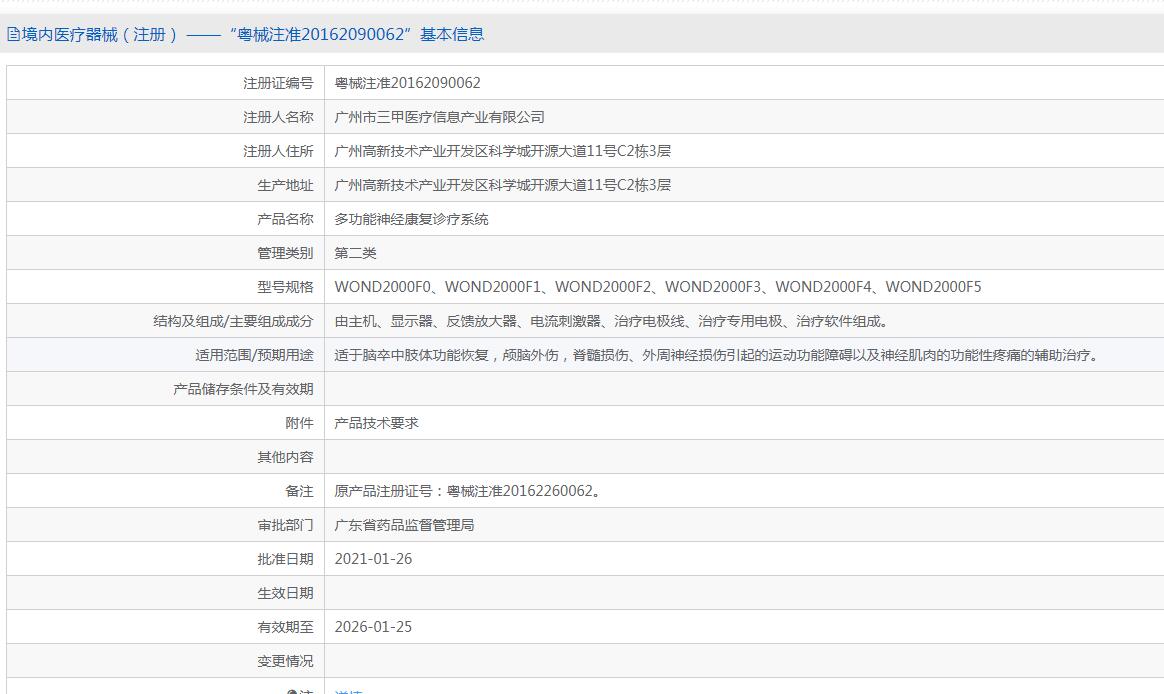The image size is (1164, 694).
Task: Select the label '生效日期'
Action: coord(286,594)
